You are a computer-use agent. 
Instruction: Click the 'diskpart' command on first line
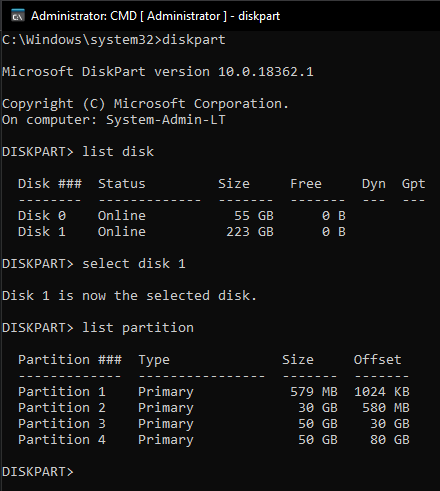[x=194, y=40]
